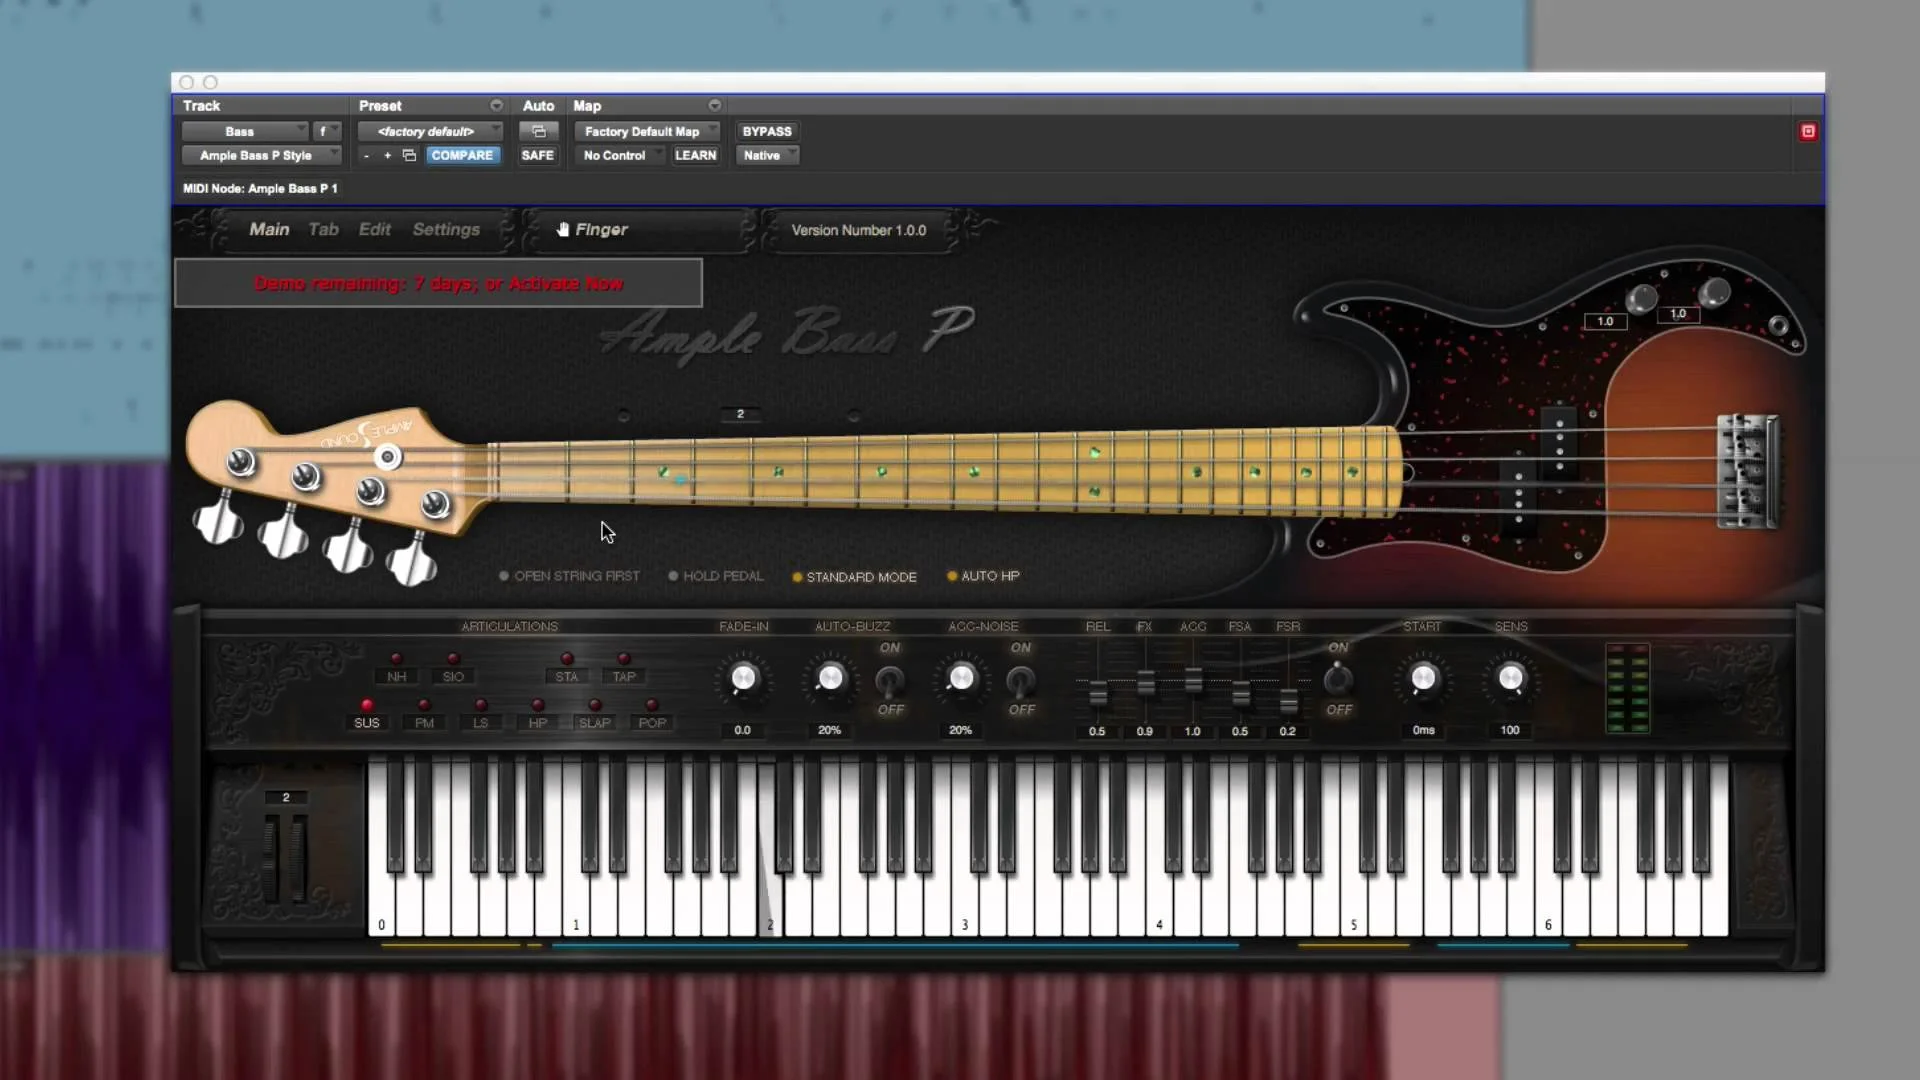Select the TAP articulation
The image size is (1920, 1080).
[623, 675]
